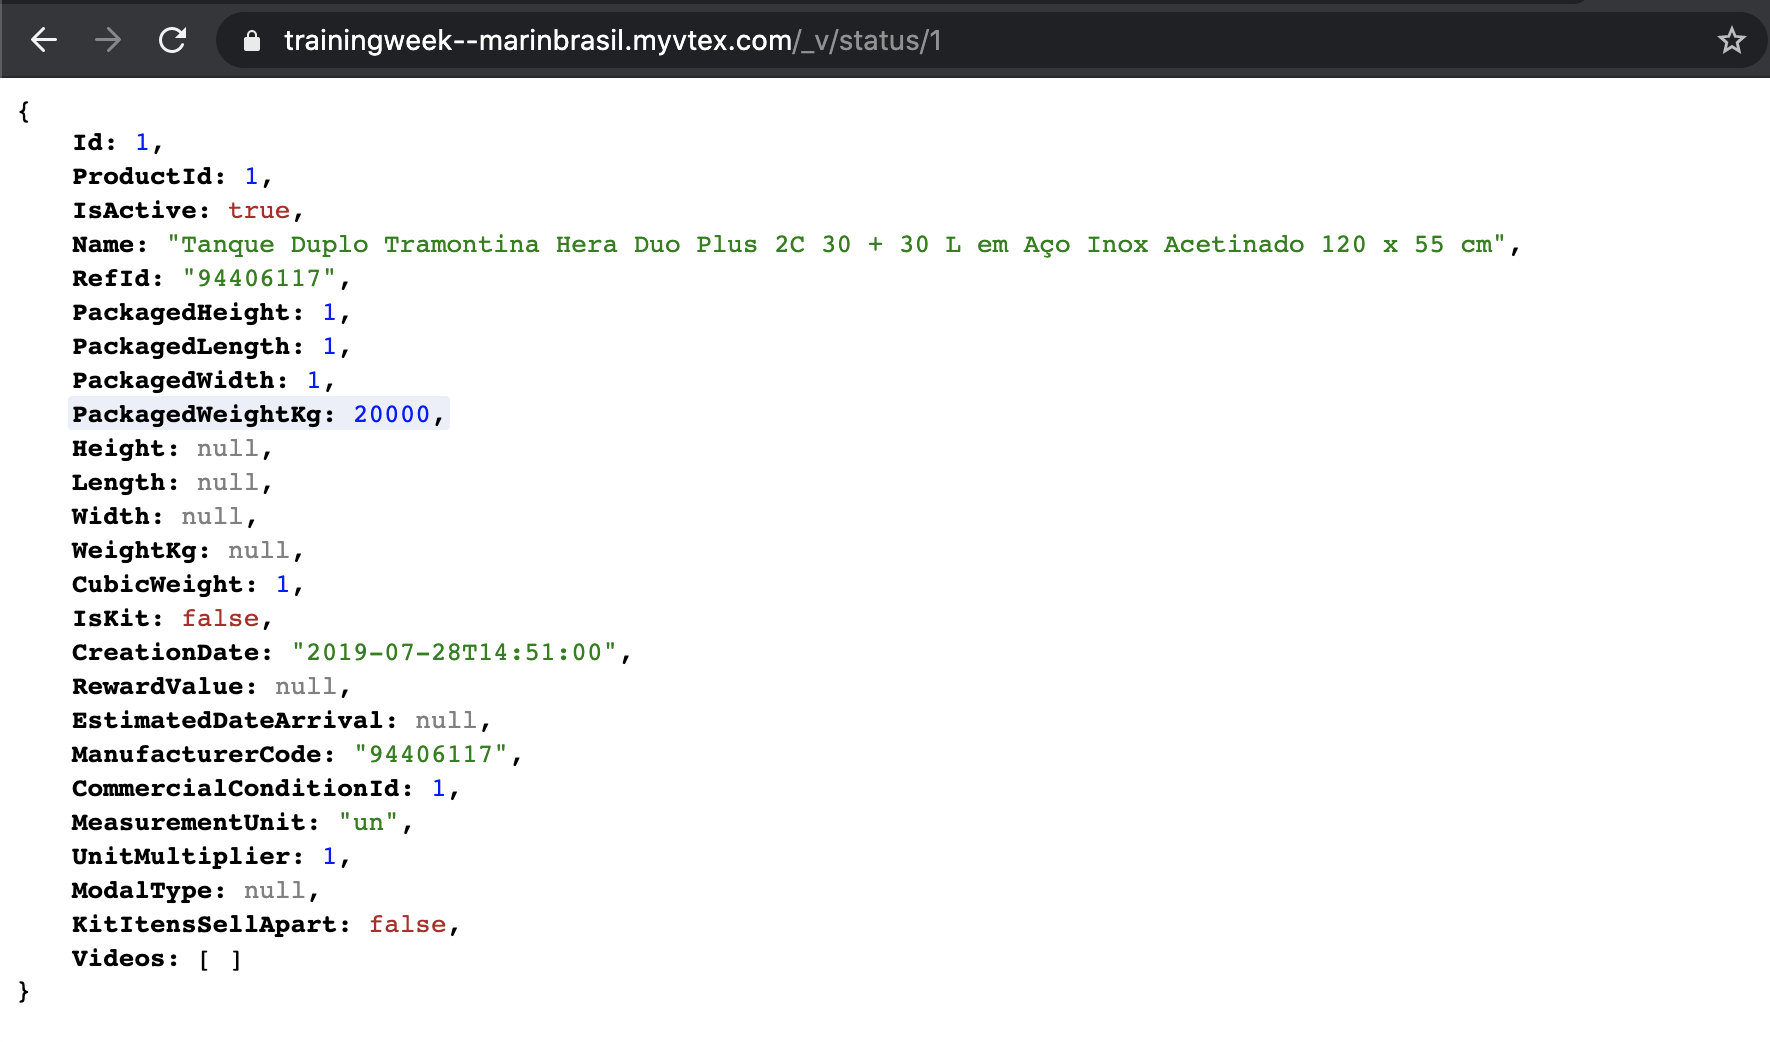Click the WeightKg null value
The image size is (1770, 1042).
pyautogui.click(x=259, y=551)
